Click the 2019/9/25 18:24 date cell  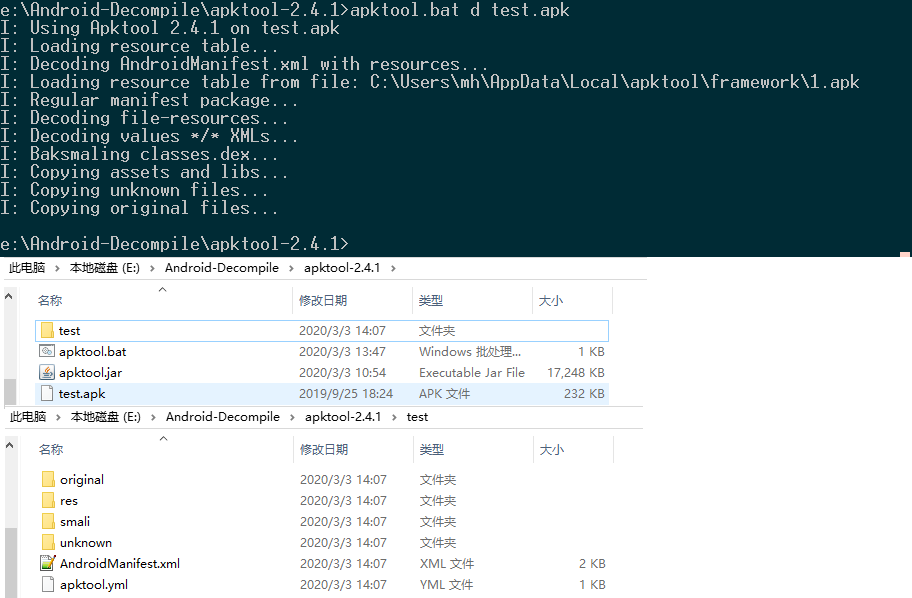pos(345,393)
